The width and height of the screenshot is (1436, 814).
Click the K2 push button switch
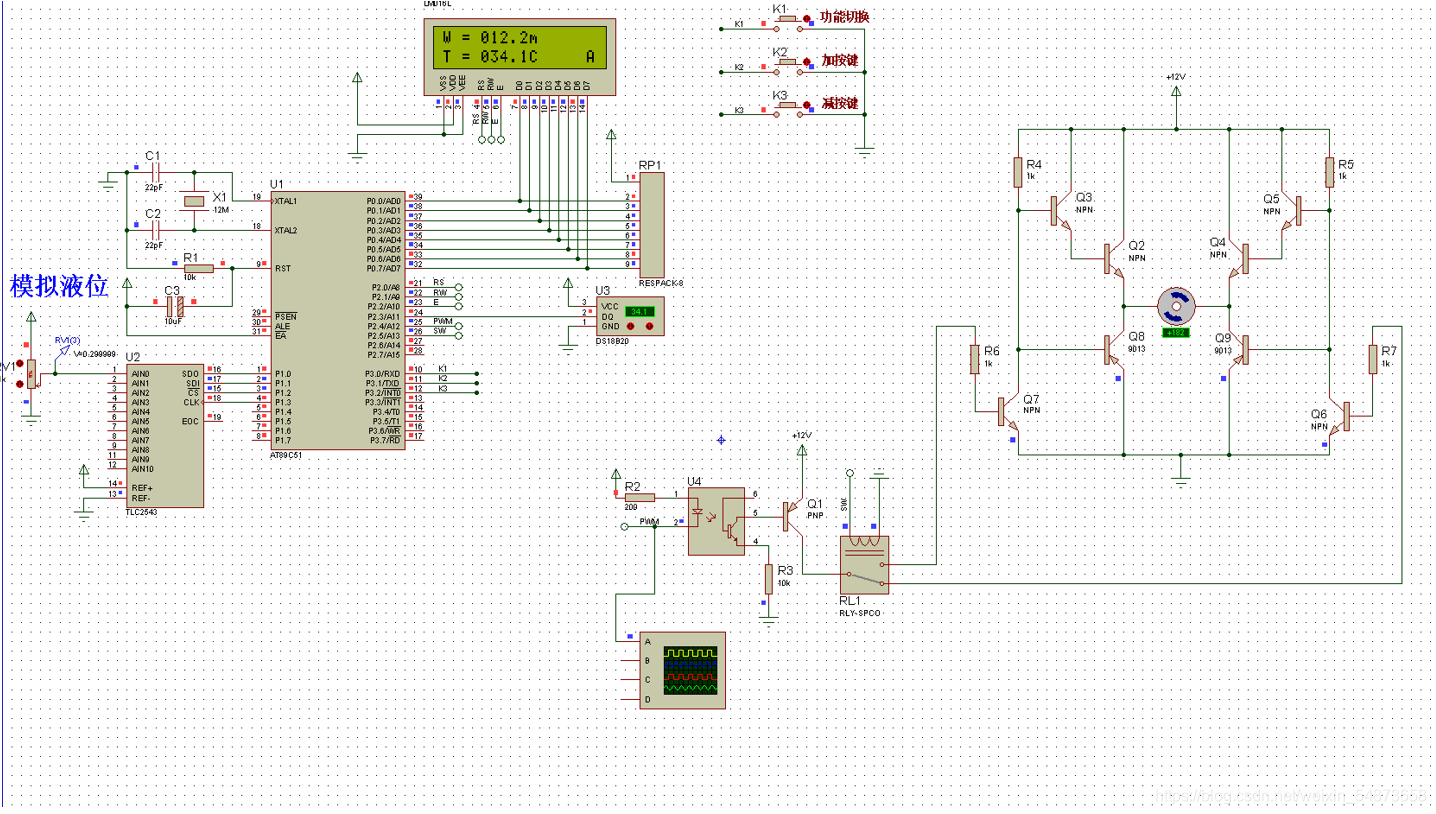pyautogui.click(x=786, y=64)
